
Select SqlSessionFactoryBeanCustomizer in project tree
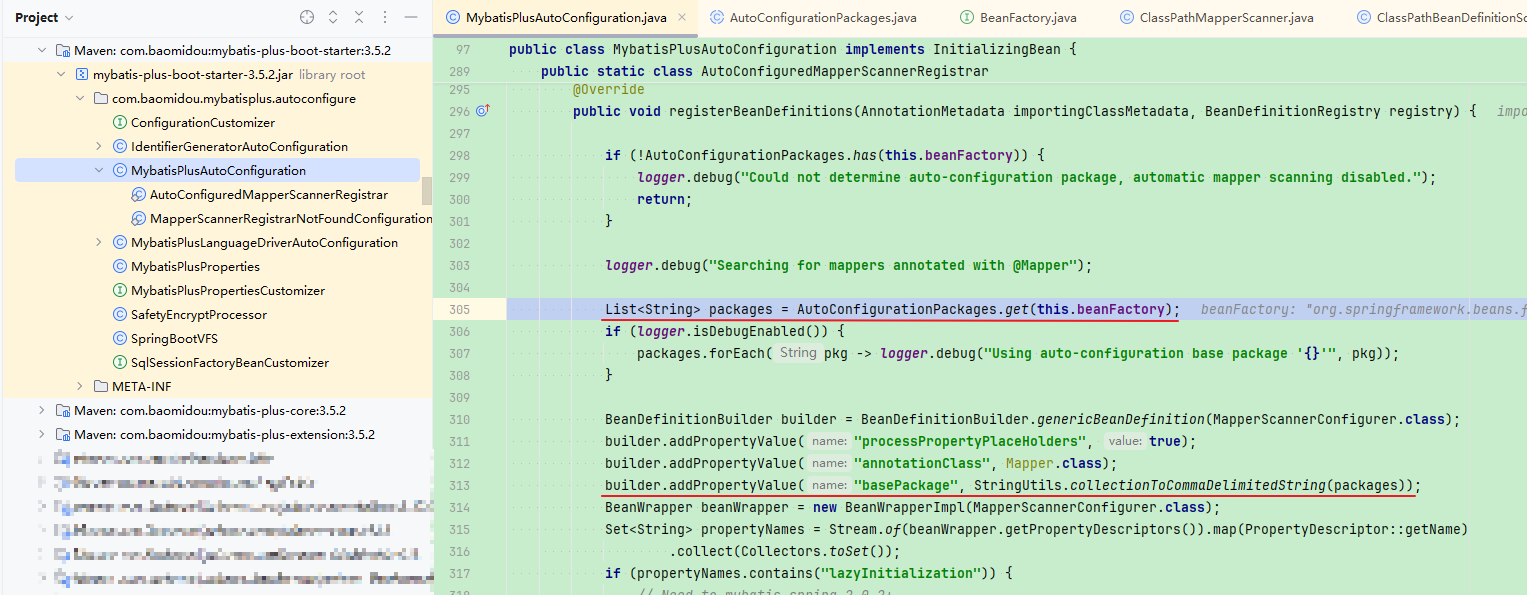230,363
